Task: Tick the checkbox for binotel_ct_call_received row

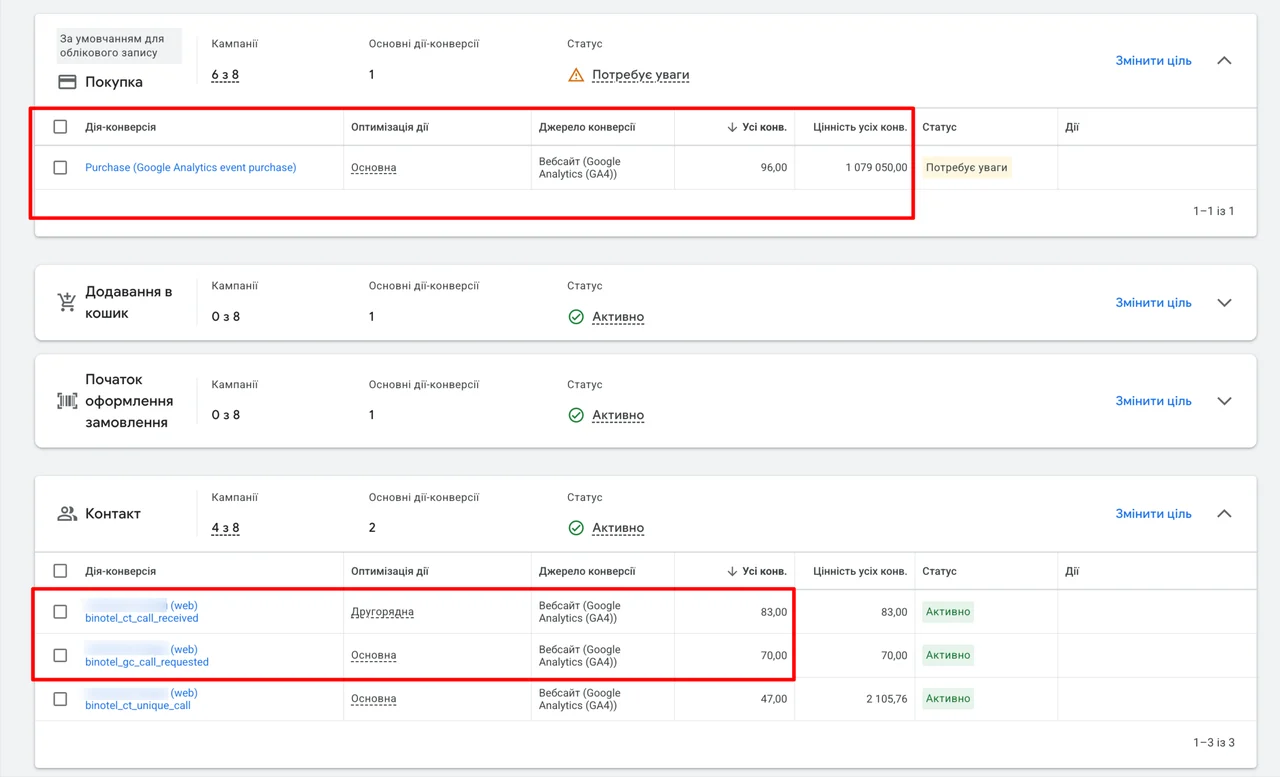Action: pyautogui.click(x=60, y=612)
